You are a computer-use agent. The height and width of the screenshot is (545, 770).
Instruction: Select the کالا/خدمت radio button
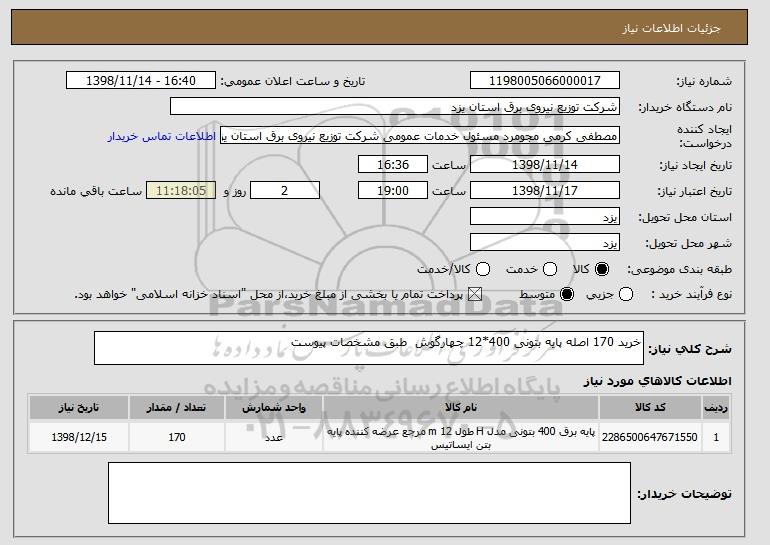pyautogui.click(x=483, y=269)
